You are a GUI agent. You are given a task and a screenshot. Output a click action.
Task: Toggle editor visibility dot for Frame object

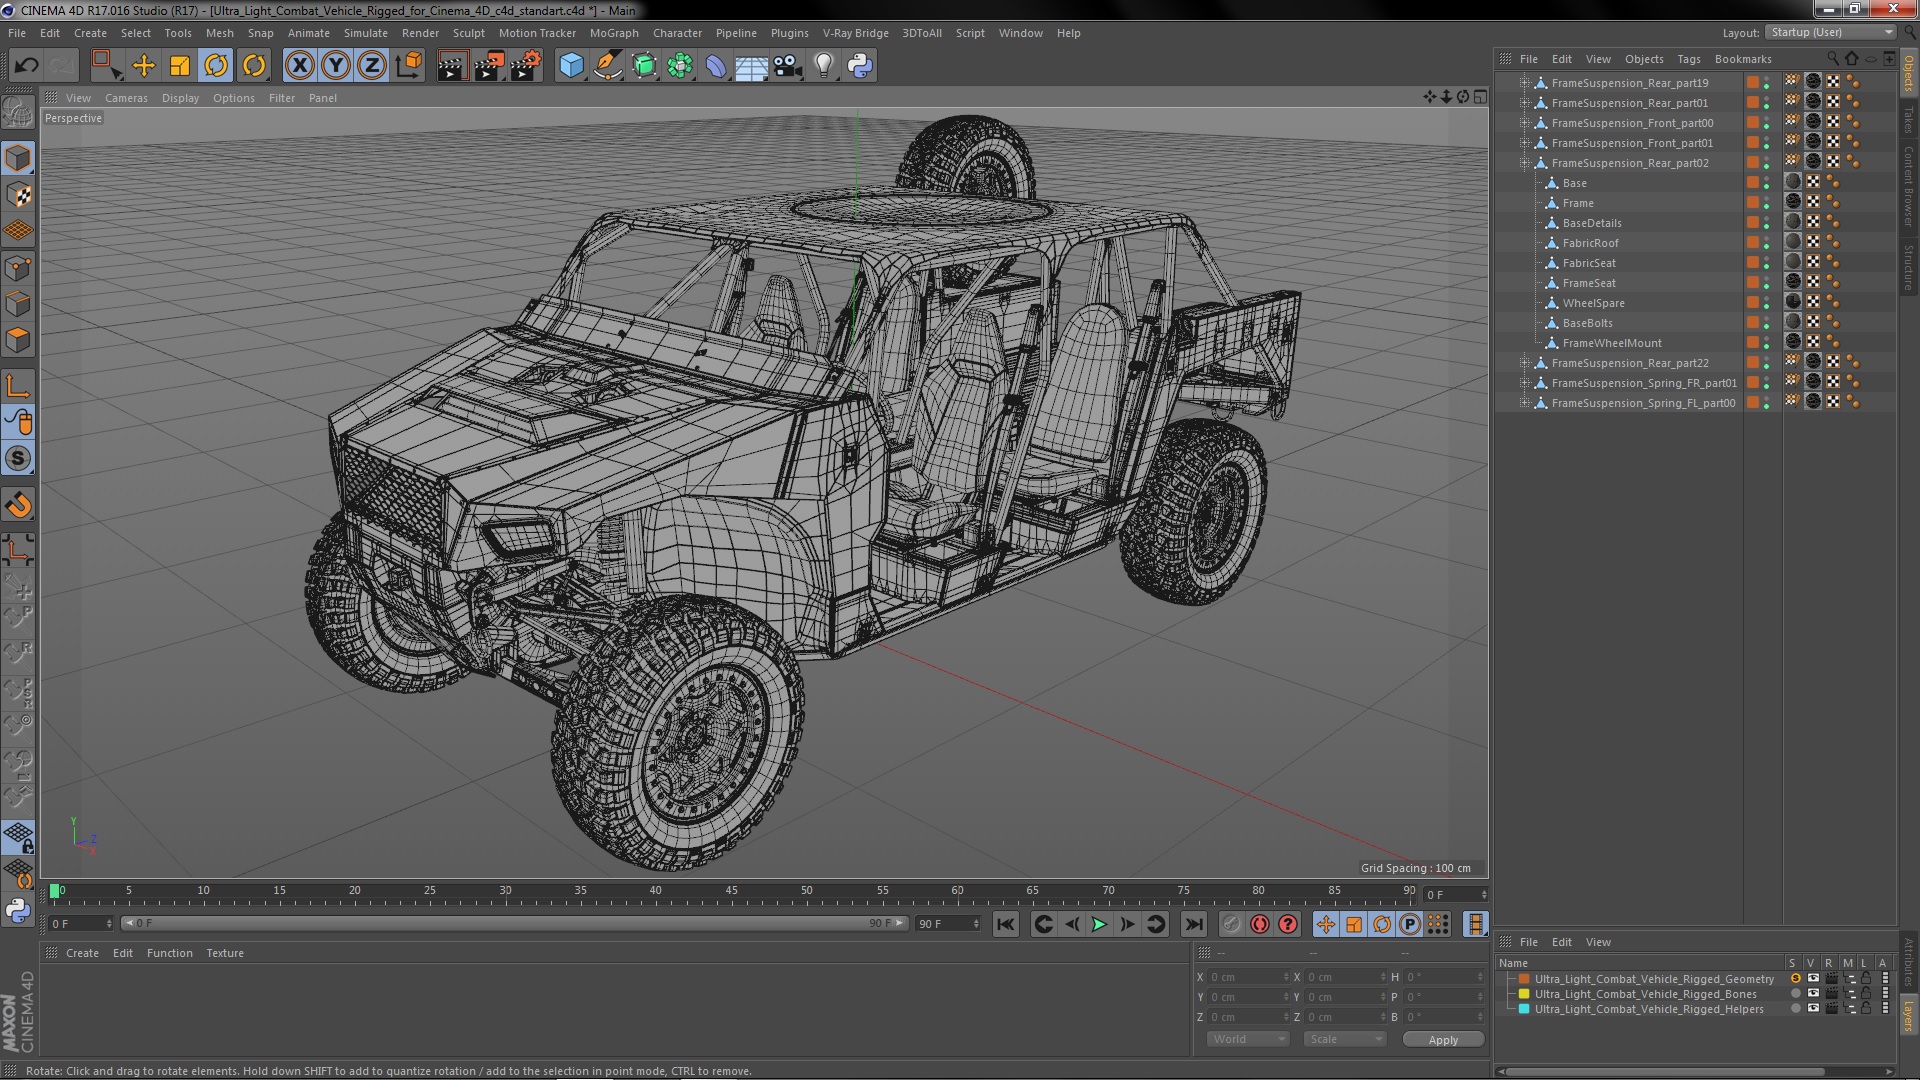[1766, 200]
